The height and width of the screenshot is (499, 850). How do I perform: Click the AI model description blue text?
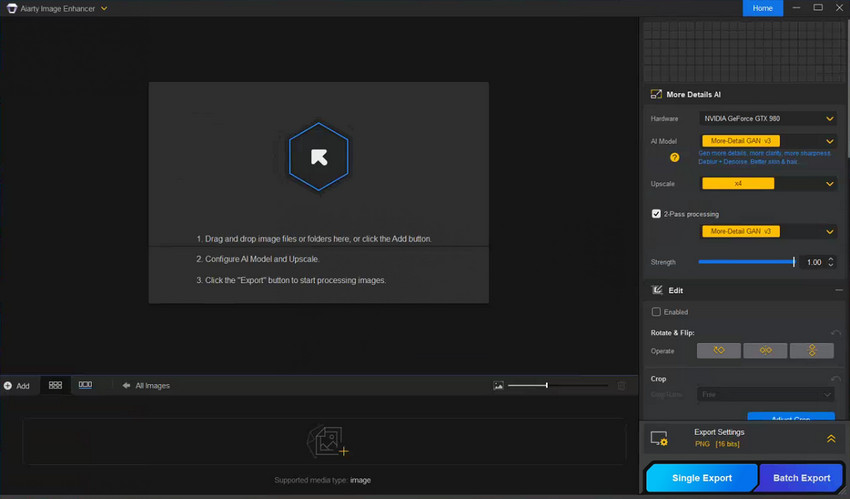[764, 158]
